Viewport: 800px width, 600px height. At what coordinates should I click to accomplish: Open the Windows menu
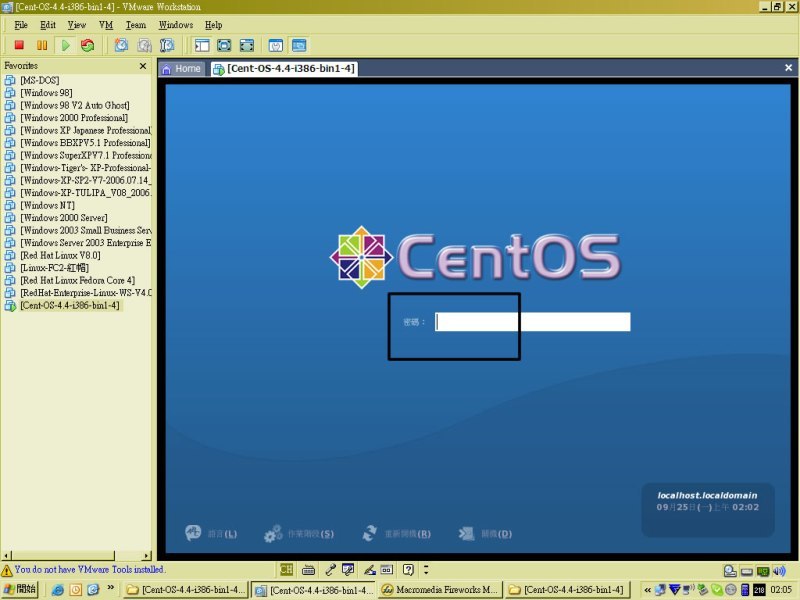click(x=176, y=24)
